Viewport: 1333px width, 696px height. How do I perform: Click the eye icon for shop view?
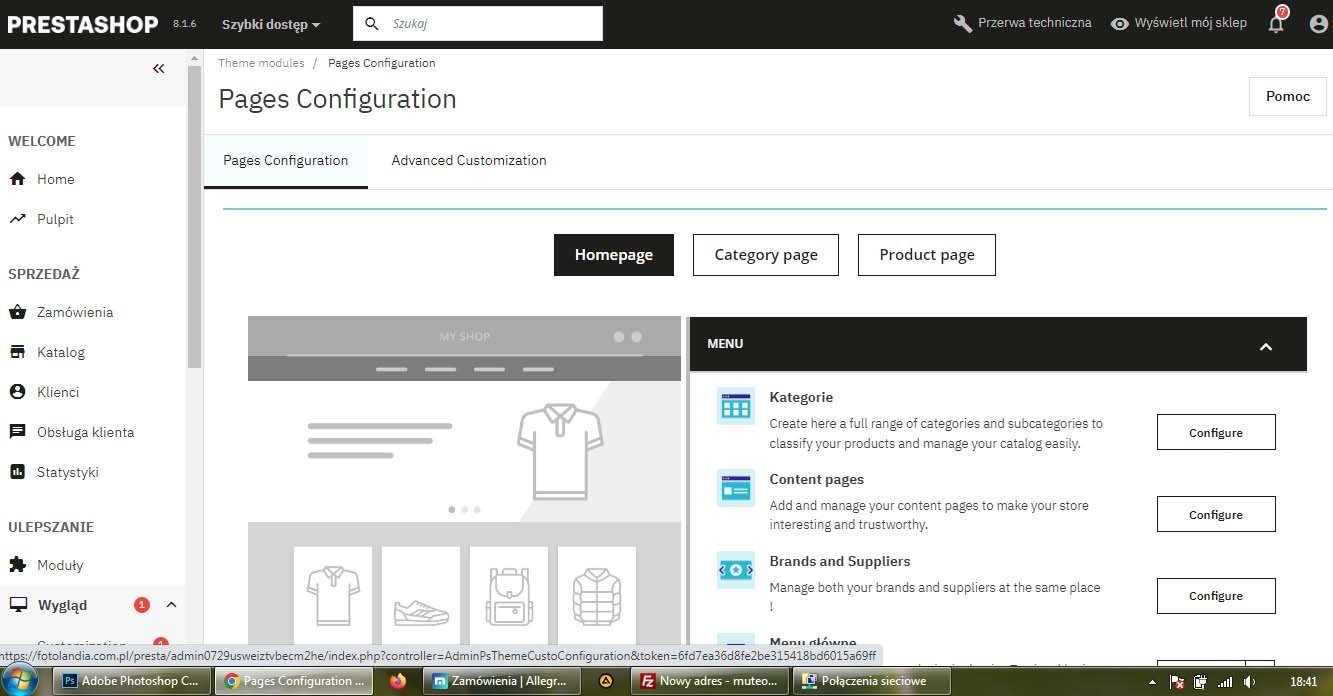[x=1120, y=24]
